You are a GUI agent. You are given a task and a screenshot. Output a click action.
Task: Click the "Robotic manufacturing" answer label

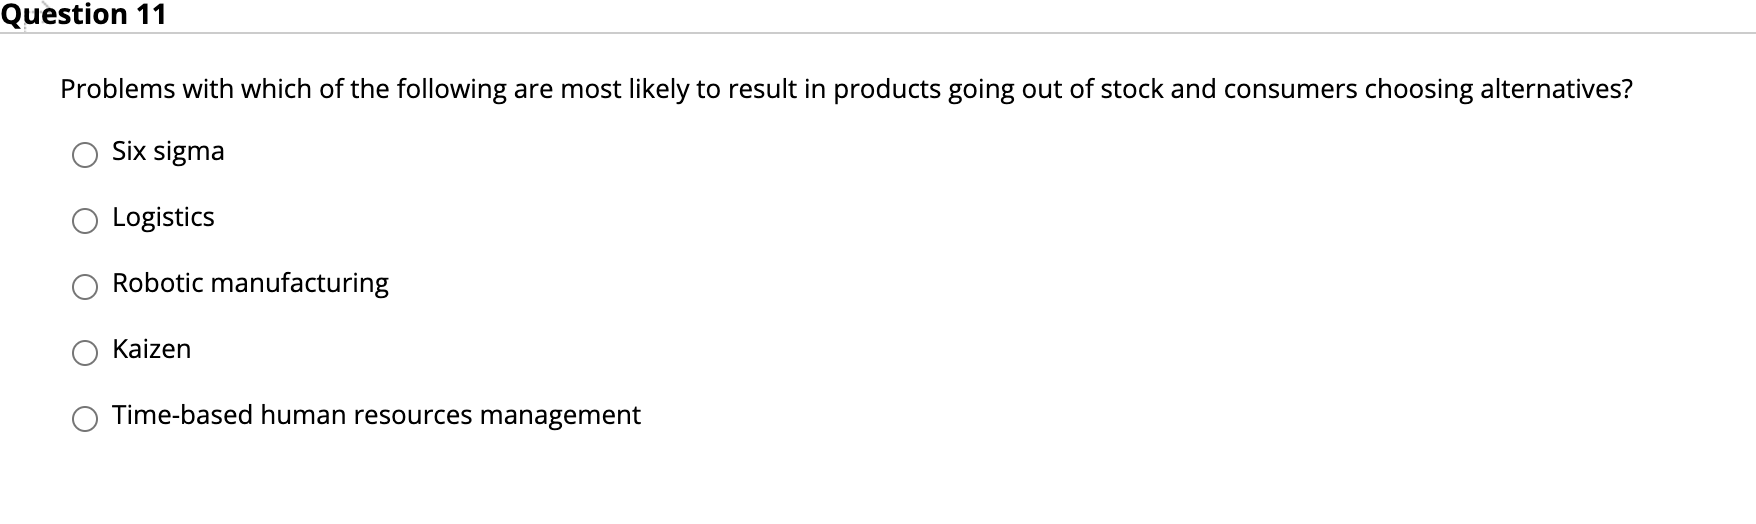[x=250, y=283]
